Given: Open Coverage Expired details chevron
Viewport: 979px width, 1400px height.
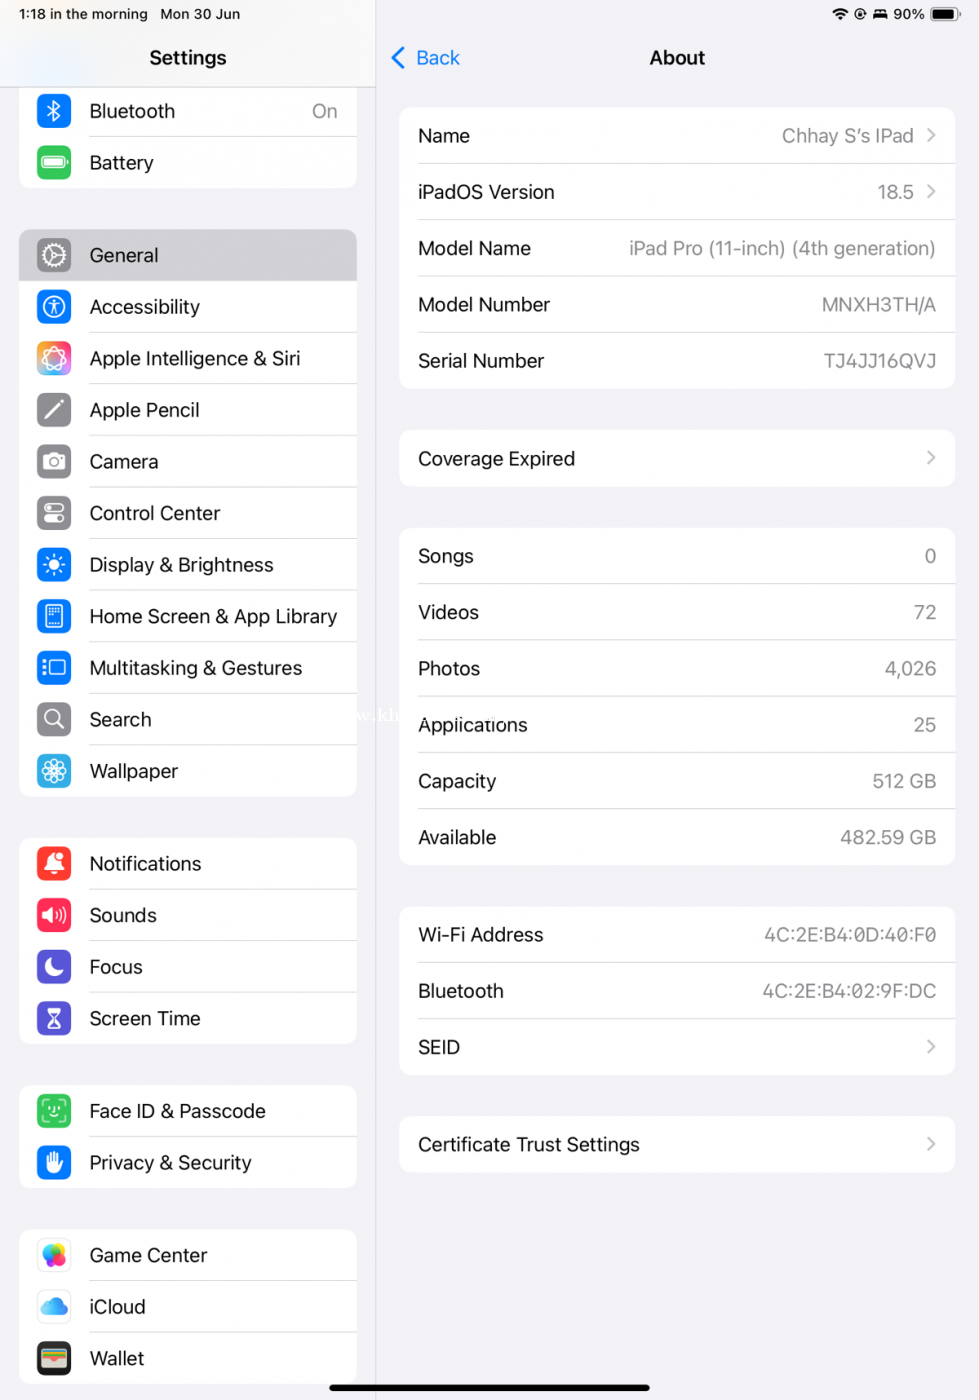Looking at the screenshot, I should point(931,458).
